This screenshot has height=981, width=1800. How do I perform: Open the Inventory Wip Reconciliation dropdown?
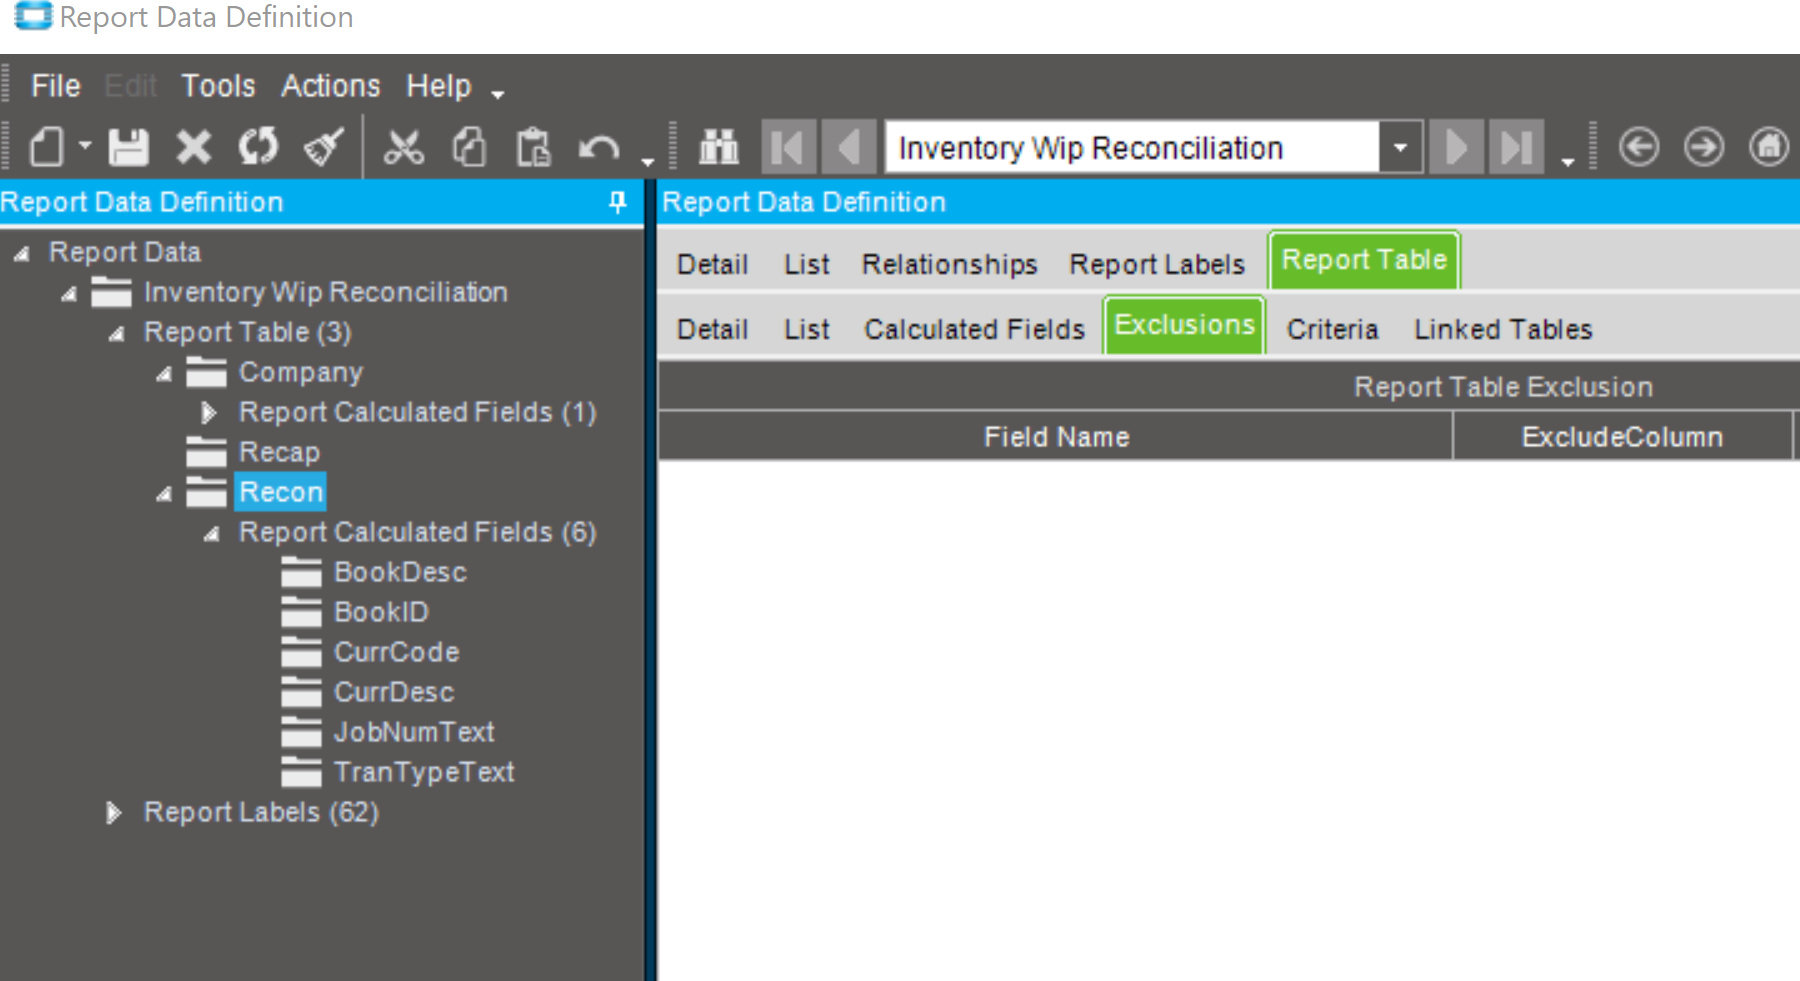(1400, 148)
